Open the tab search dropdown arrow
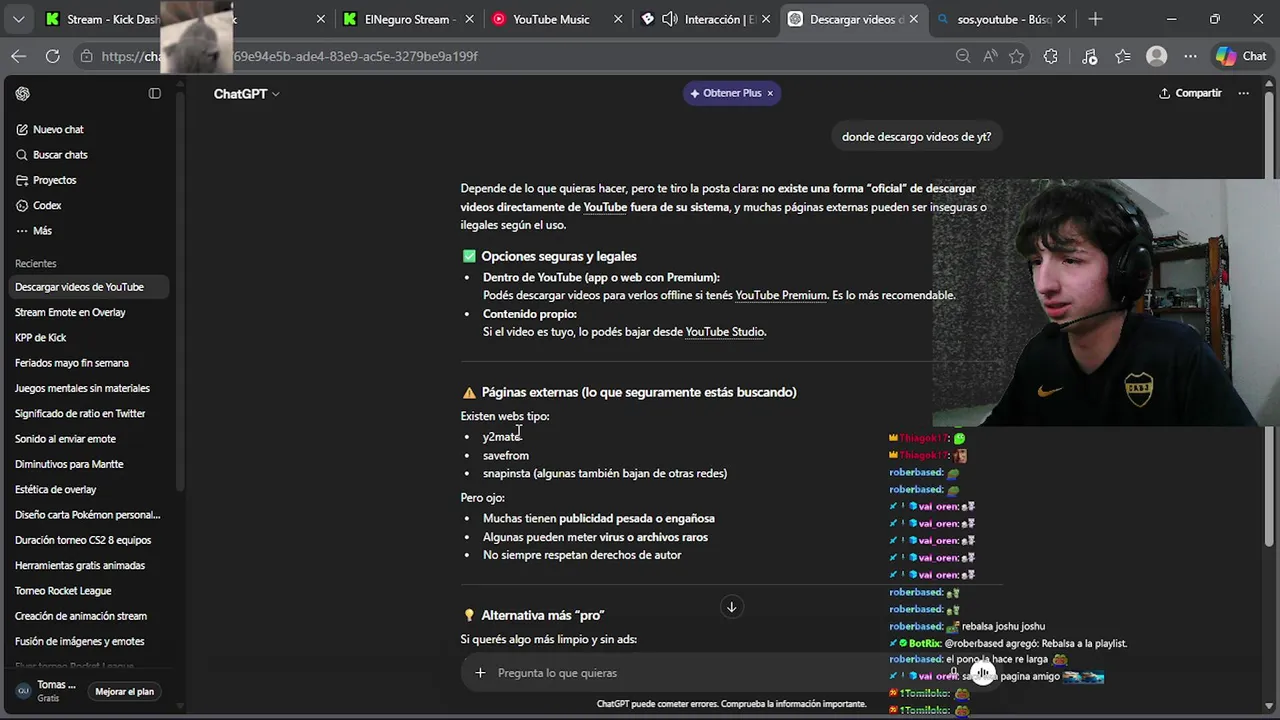 [x=19, y=19]
